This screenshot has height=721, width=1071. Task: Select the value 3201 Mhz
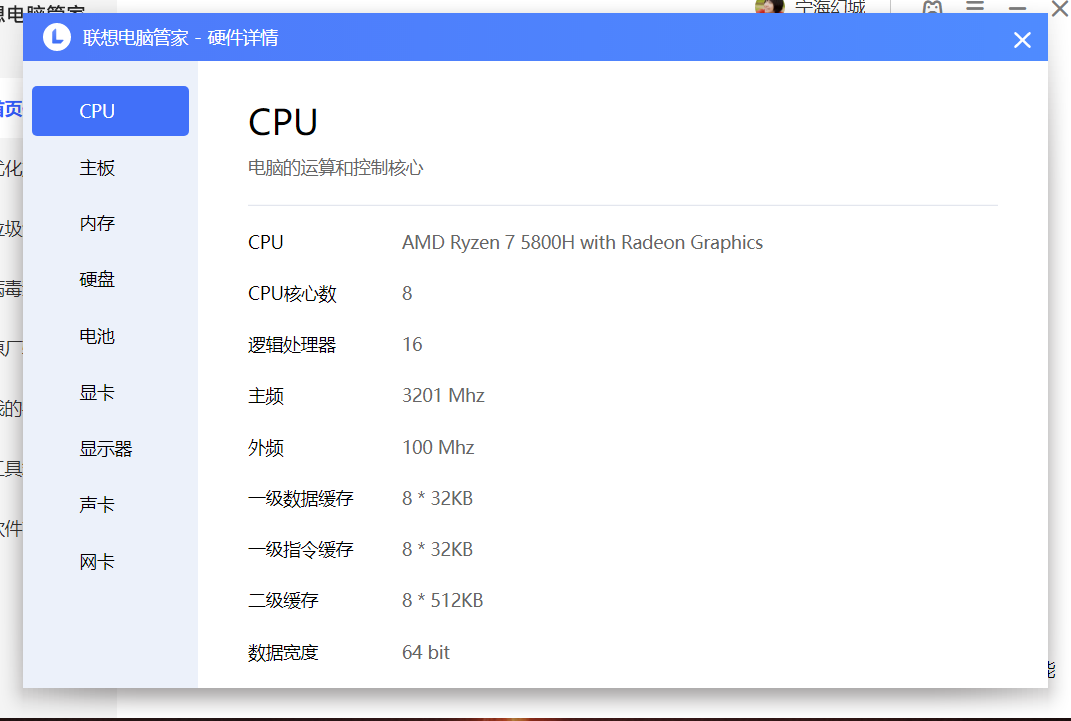pyautogui.click(x=443, y=395)
